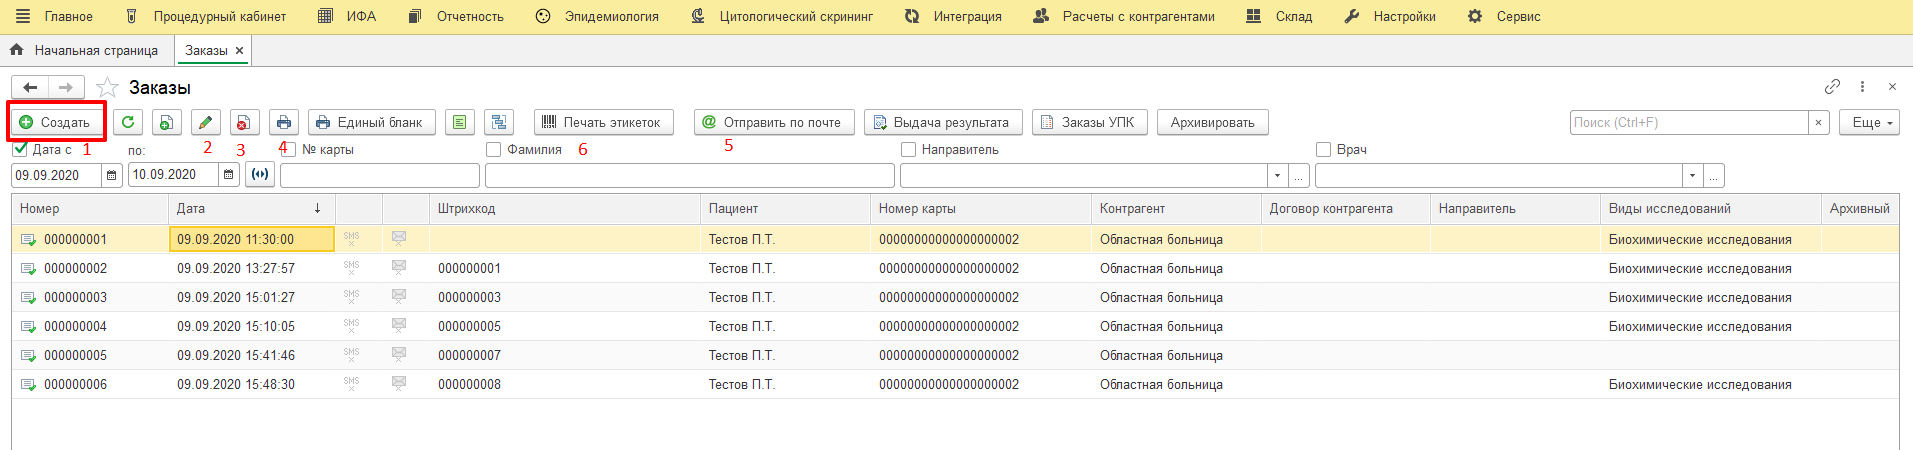Click the standalone printer icon
The width and height of the screenshot is (1913, 450).
(284, 122)
